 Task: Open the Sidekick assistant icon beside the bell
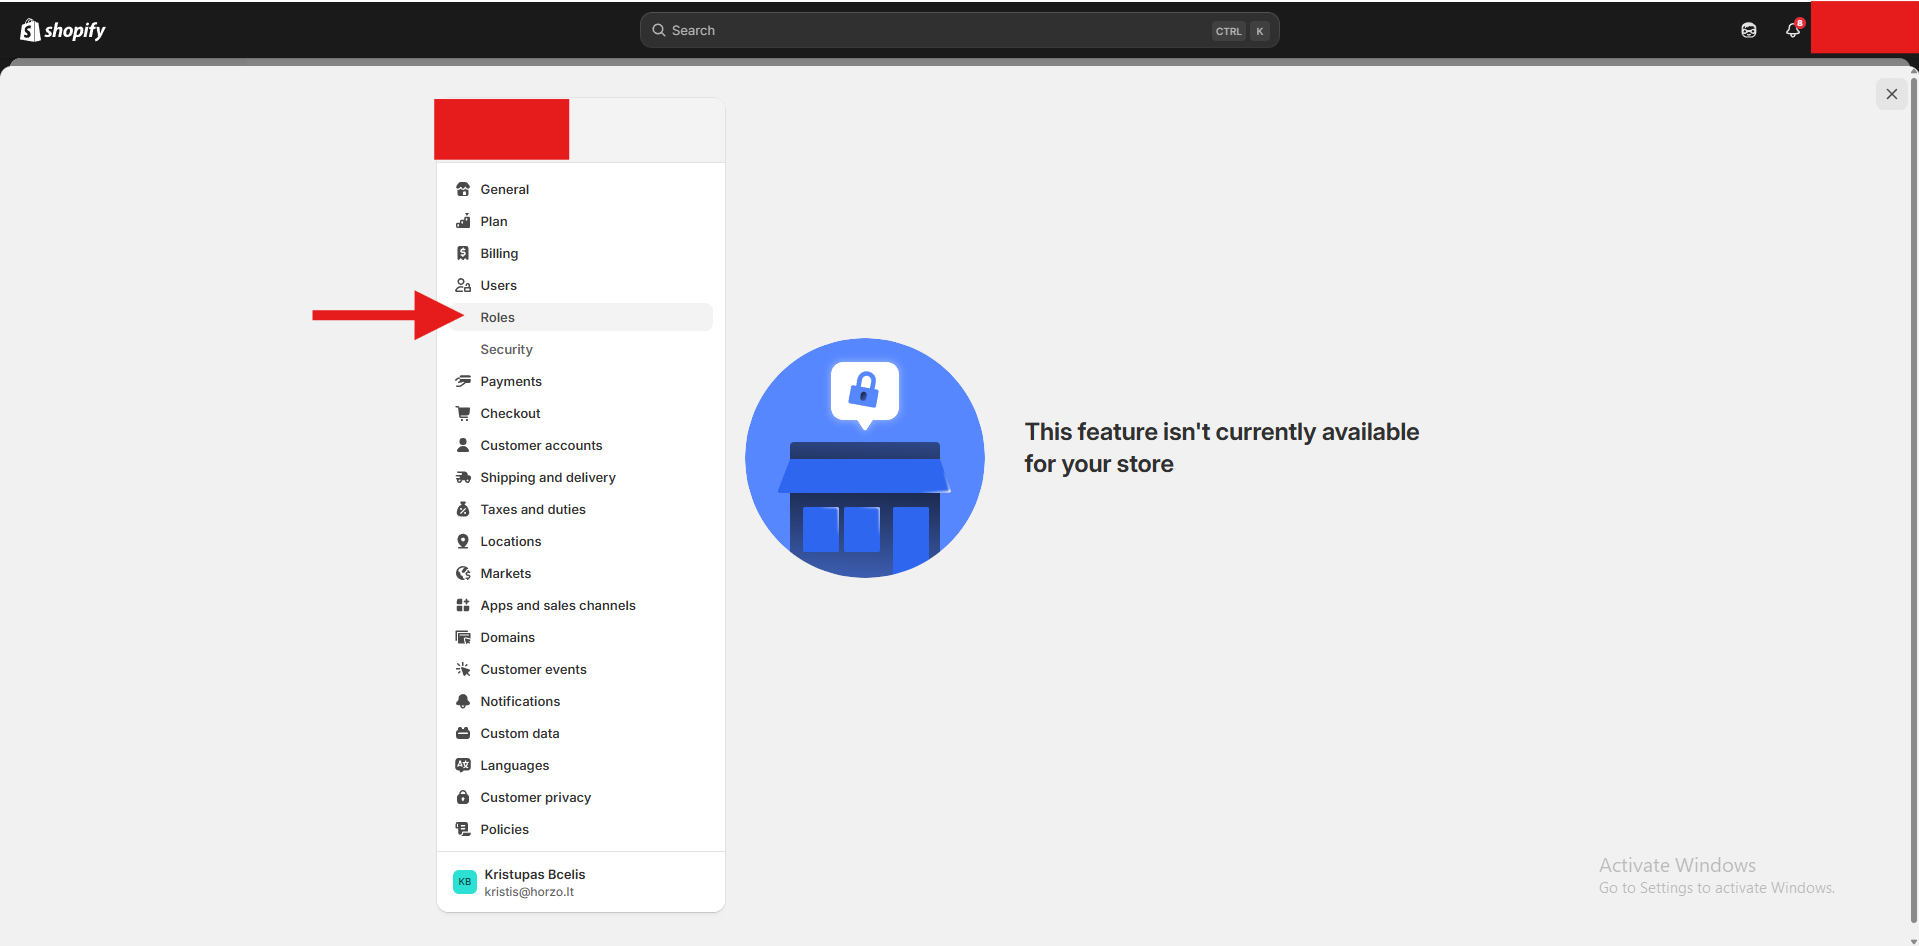pyautogui.click(x=1748, y=30)
